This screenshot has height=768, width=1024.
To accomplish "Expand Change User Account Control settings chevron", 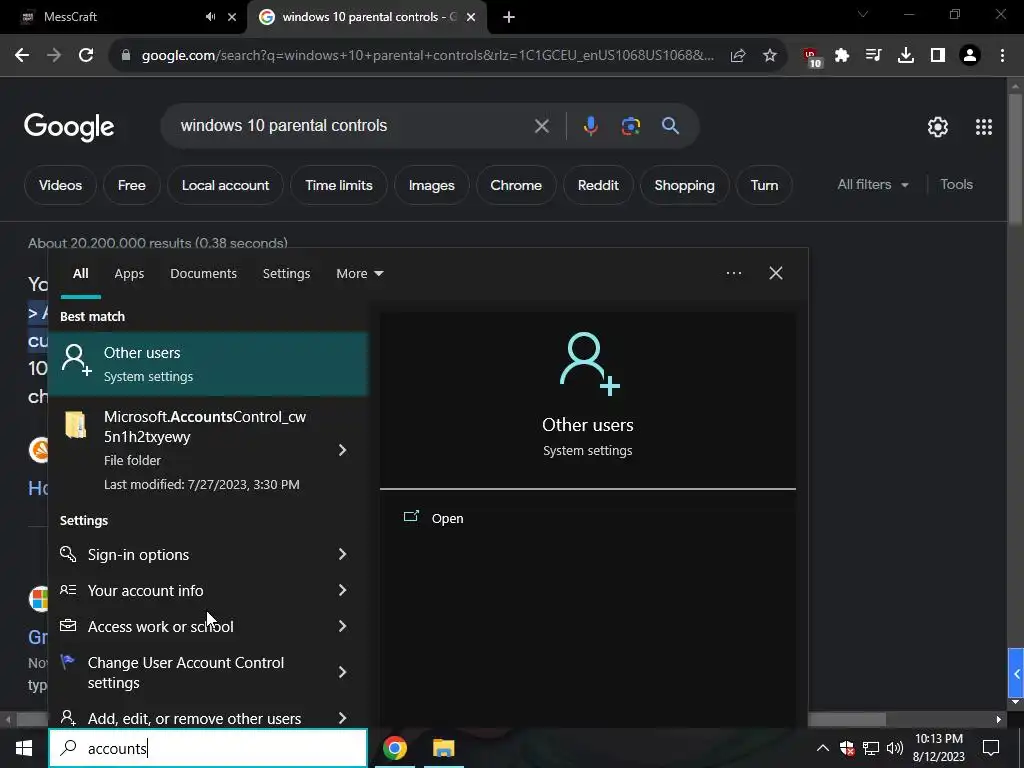I will 342,672.
